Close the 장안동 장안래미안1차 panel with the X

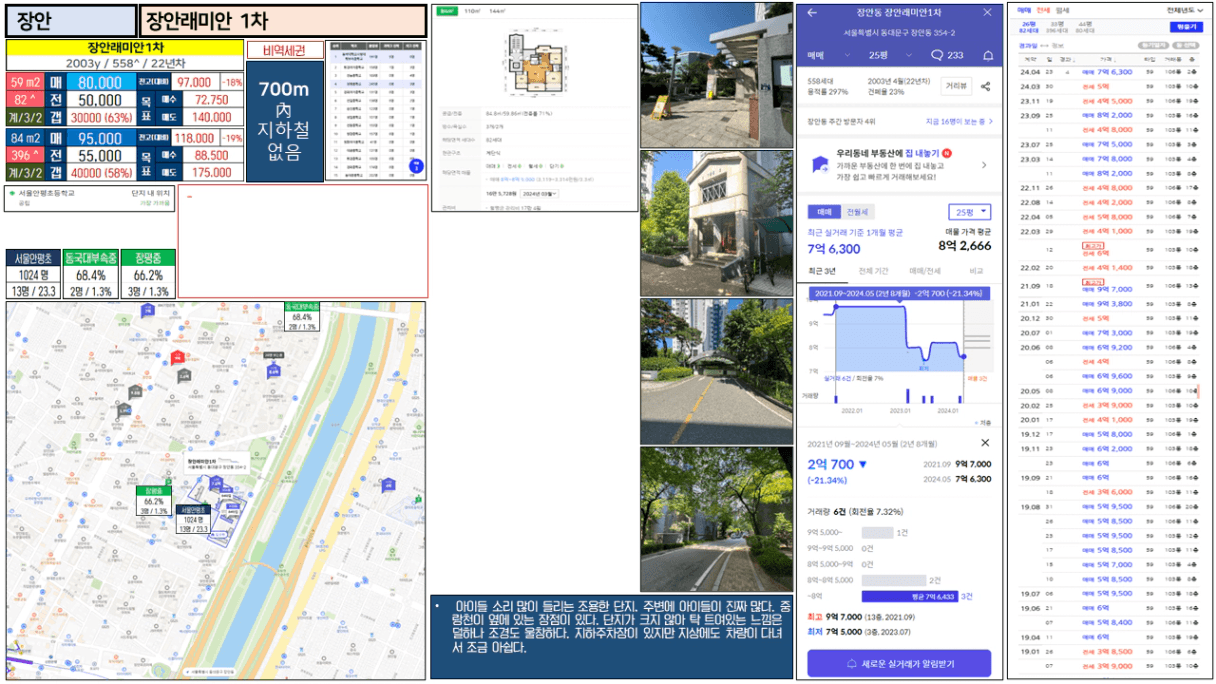[x=987, y=13]
